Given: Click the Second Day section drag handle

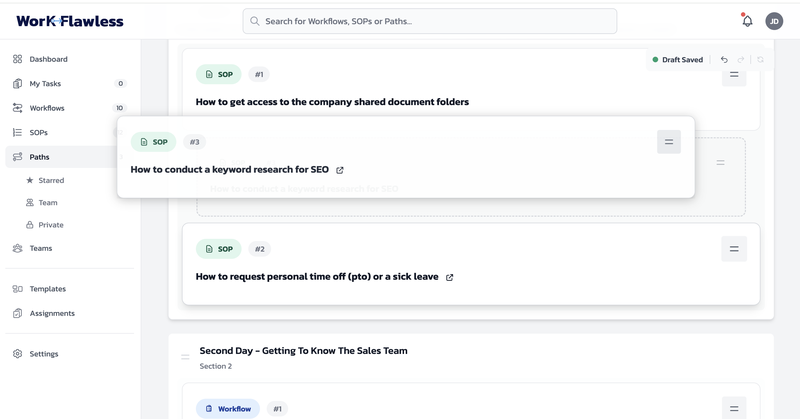Looking at the screenshot, I should (x=185, y=357).
